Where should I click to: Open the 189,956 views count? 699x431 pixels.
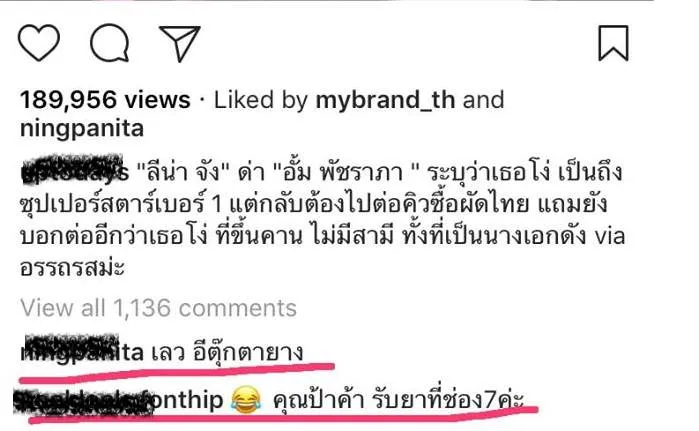[x=105, y=100]
